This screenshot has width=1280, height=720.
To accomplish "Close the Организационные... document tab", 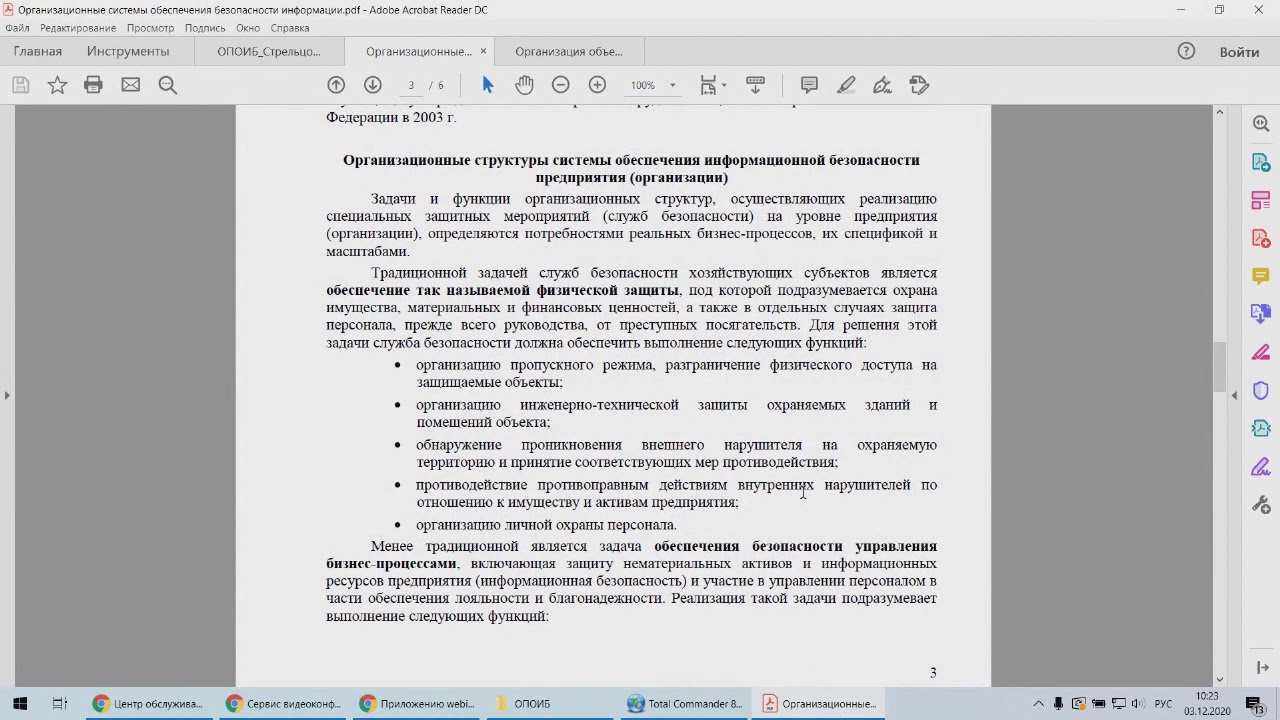I will pyautogui.click(x=483, y=51).
